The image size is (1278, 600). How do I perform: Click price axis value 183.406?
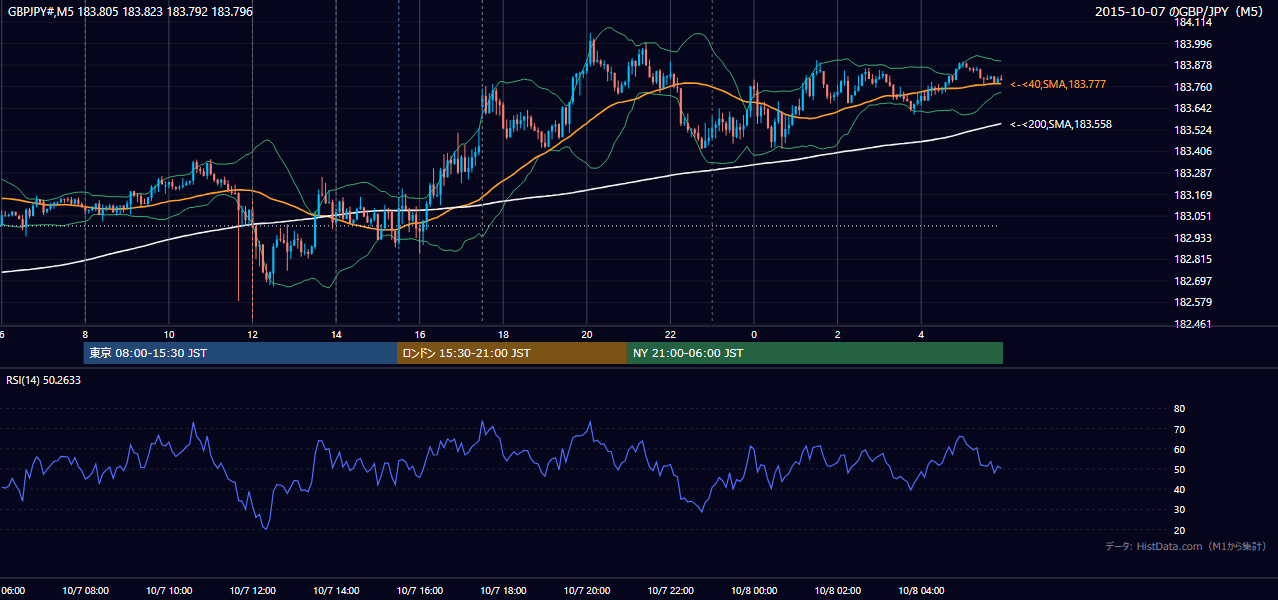(x=1192, y=152)
